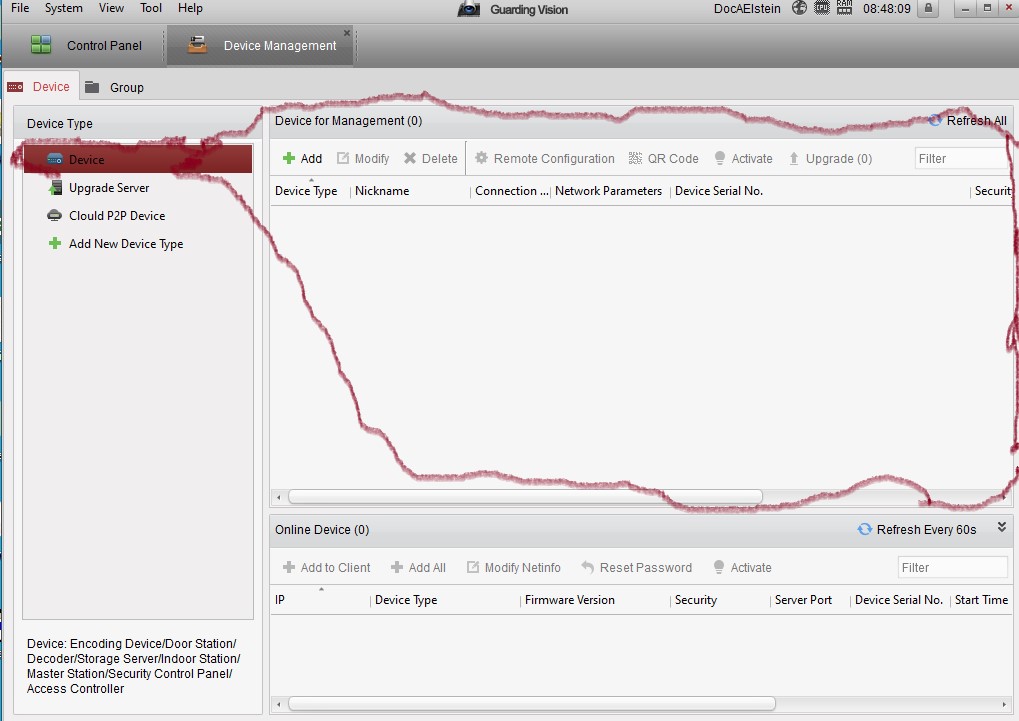Image resolution: width=1019 pixels, height=721 pixels.
Task: Sort by Start Time column
Action: (981, 600)
